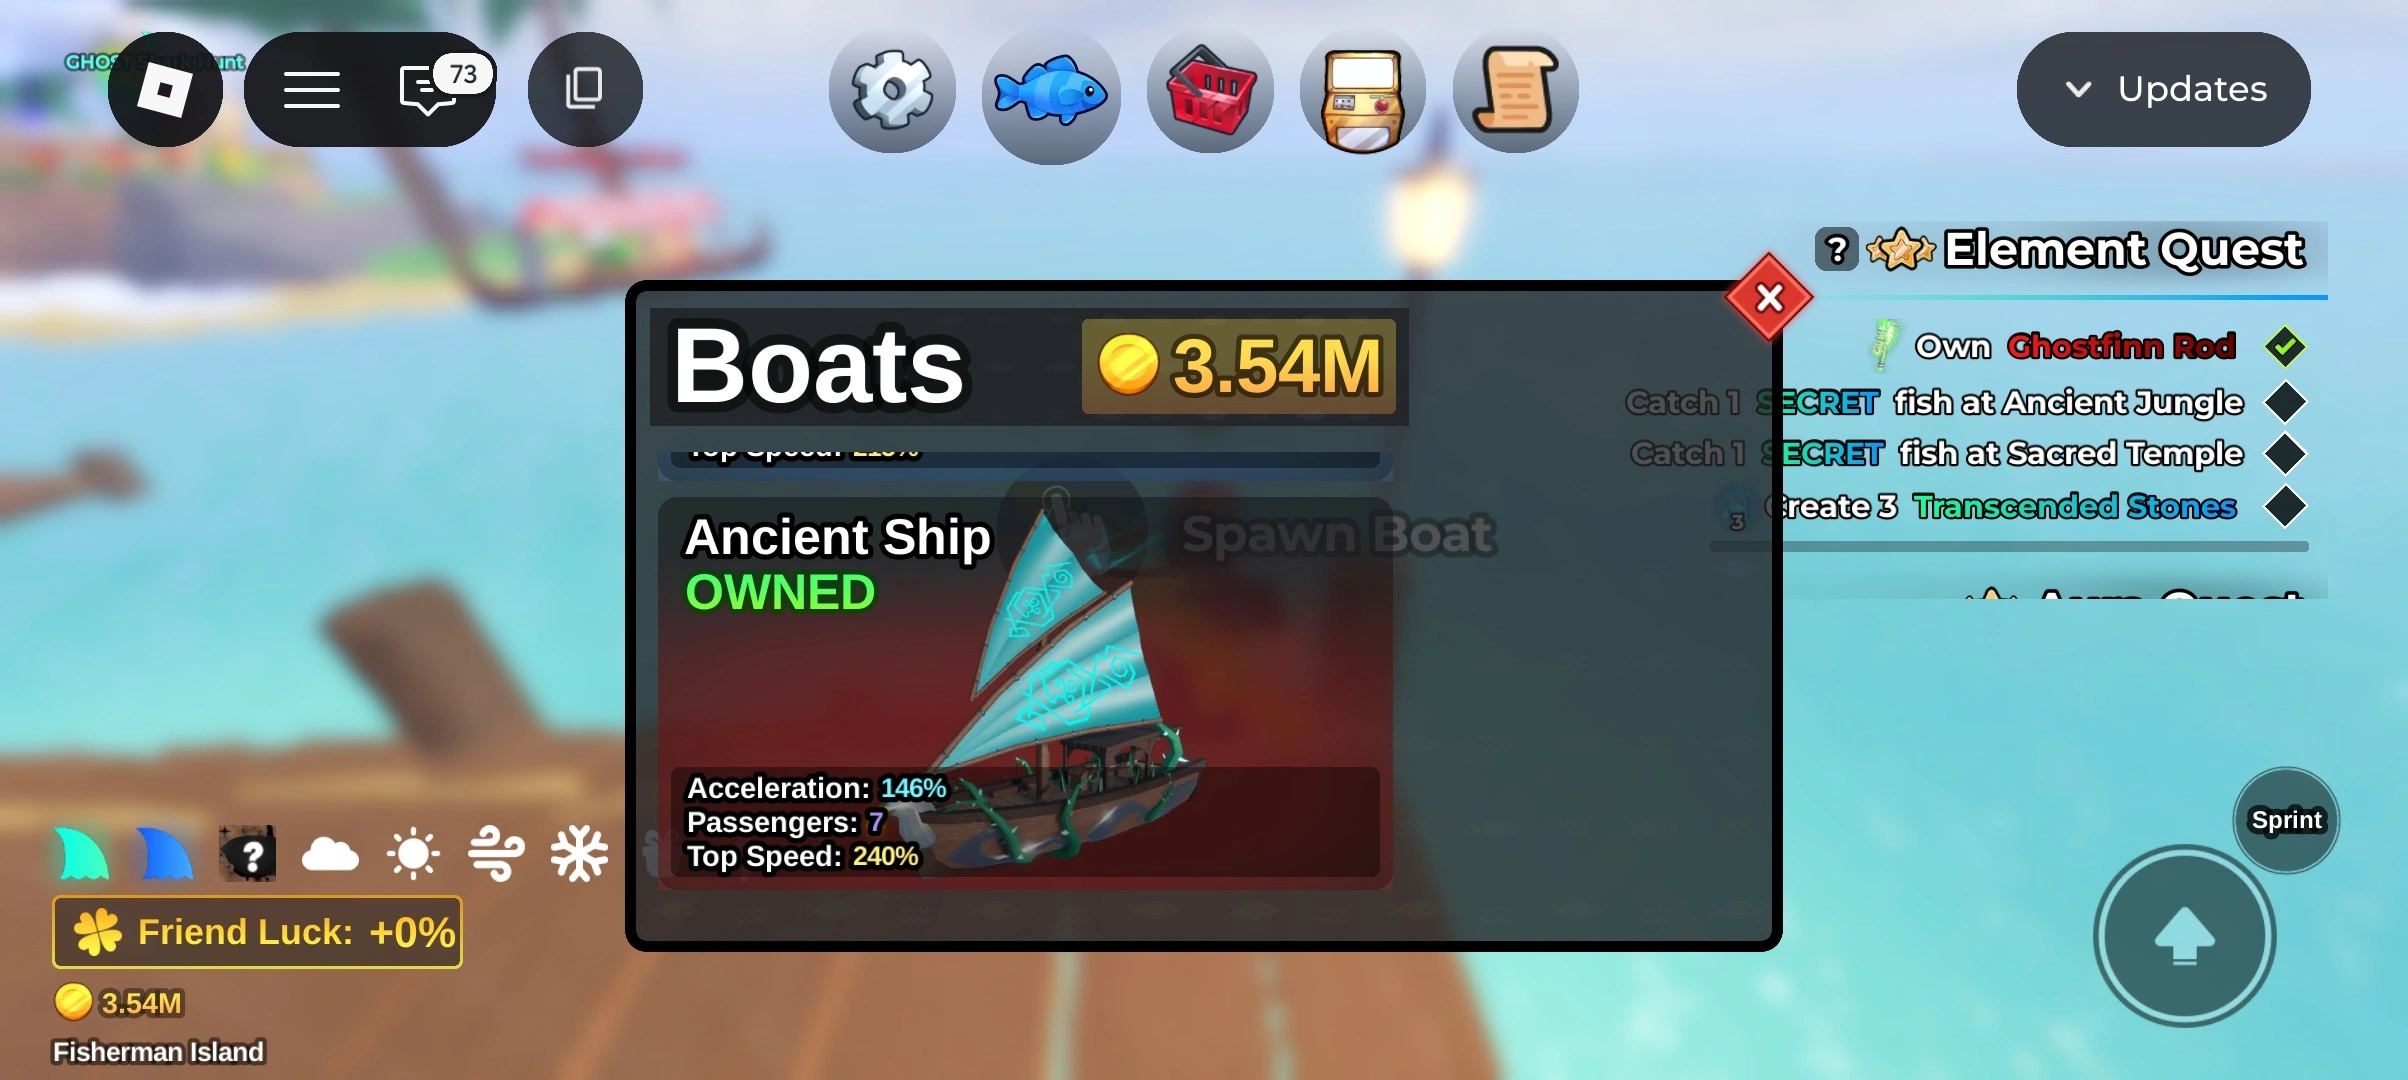The height and width of the screenshot is (1080, 2408).
Task: Toggle the Own Ghostfinn Rod checkmark
Action: (2285, 347)
